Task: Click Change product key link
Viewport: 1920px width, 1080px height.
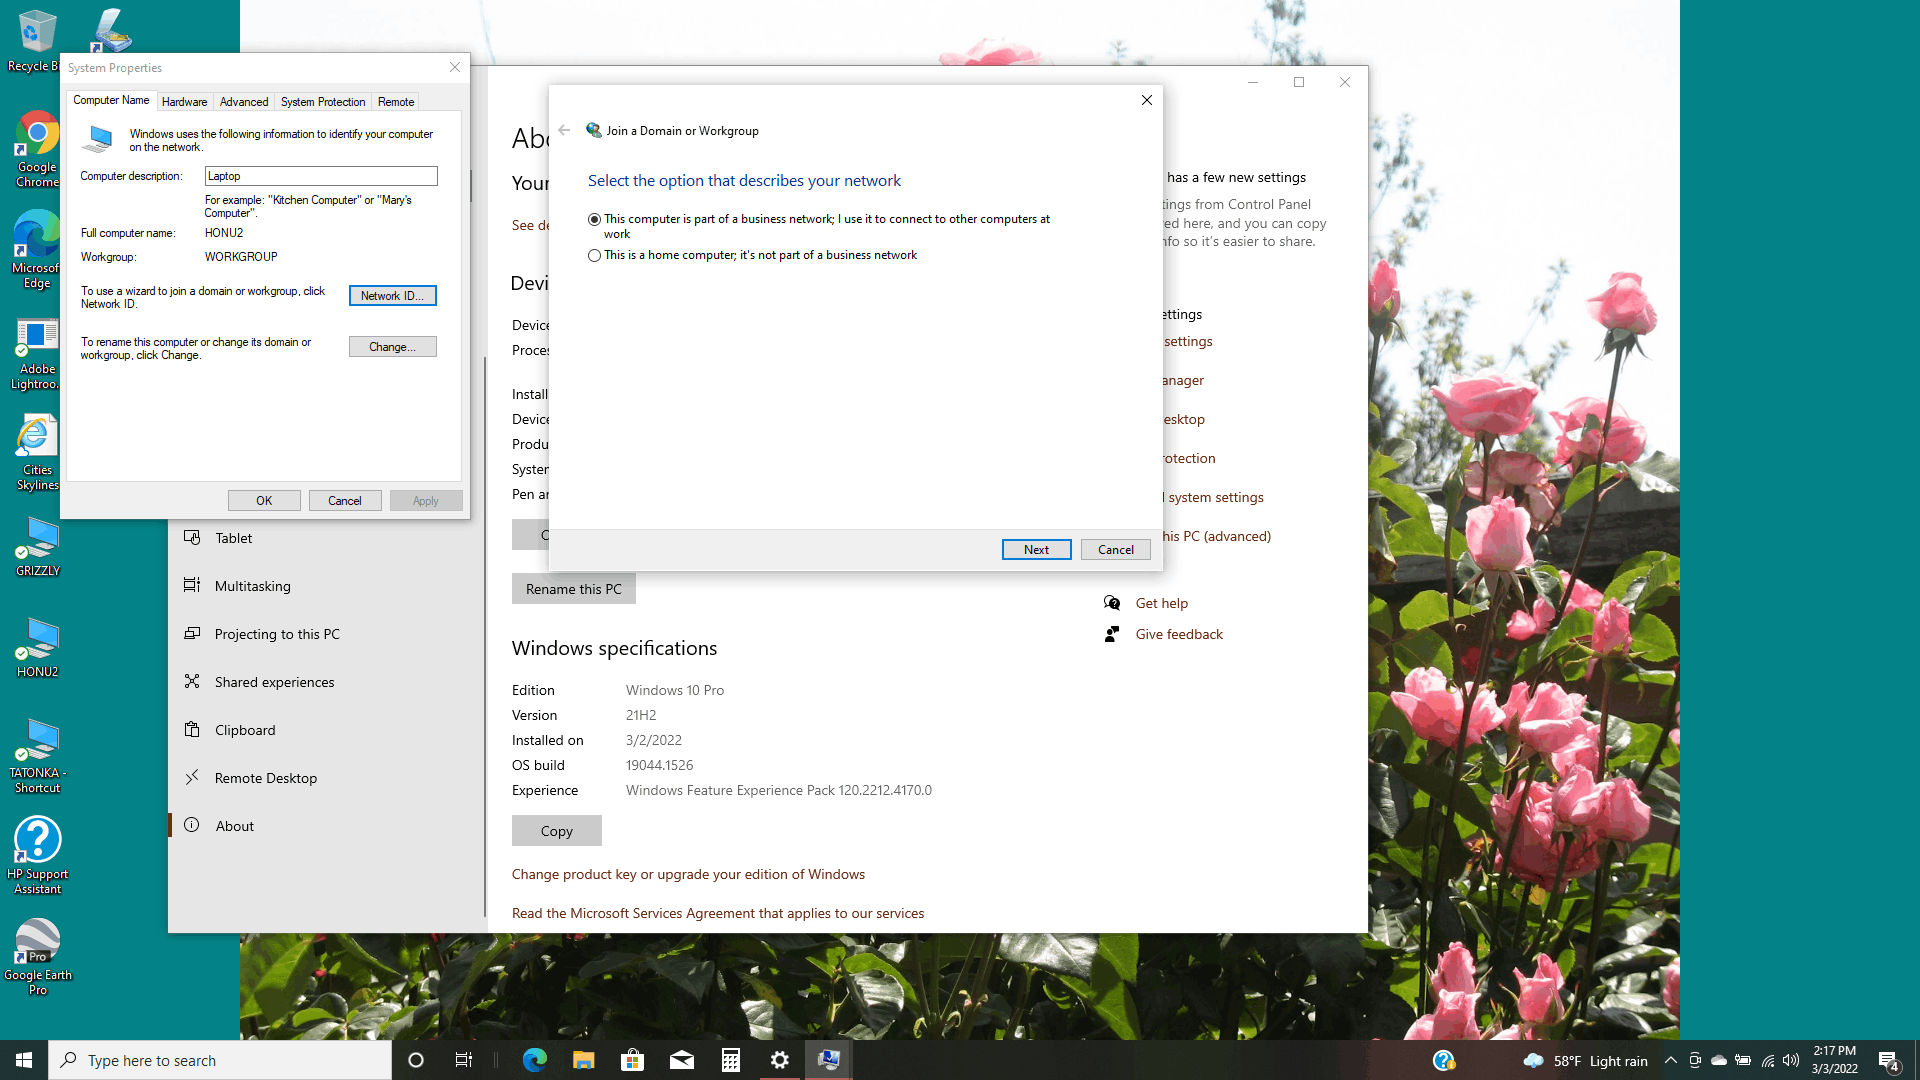Action: click(x=688, y=874)
